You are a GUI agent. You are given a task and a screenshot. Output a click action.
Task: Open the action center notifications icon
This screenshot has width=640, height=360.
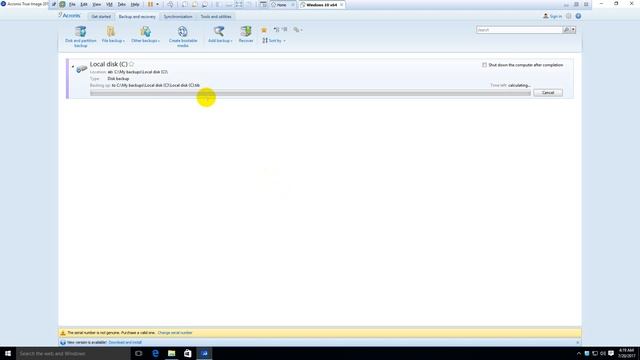[611, 353]
